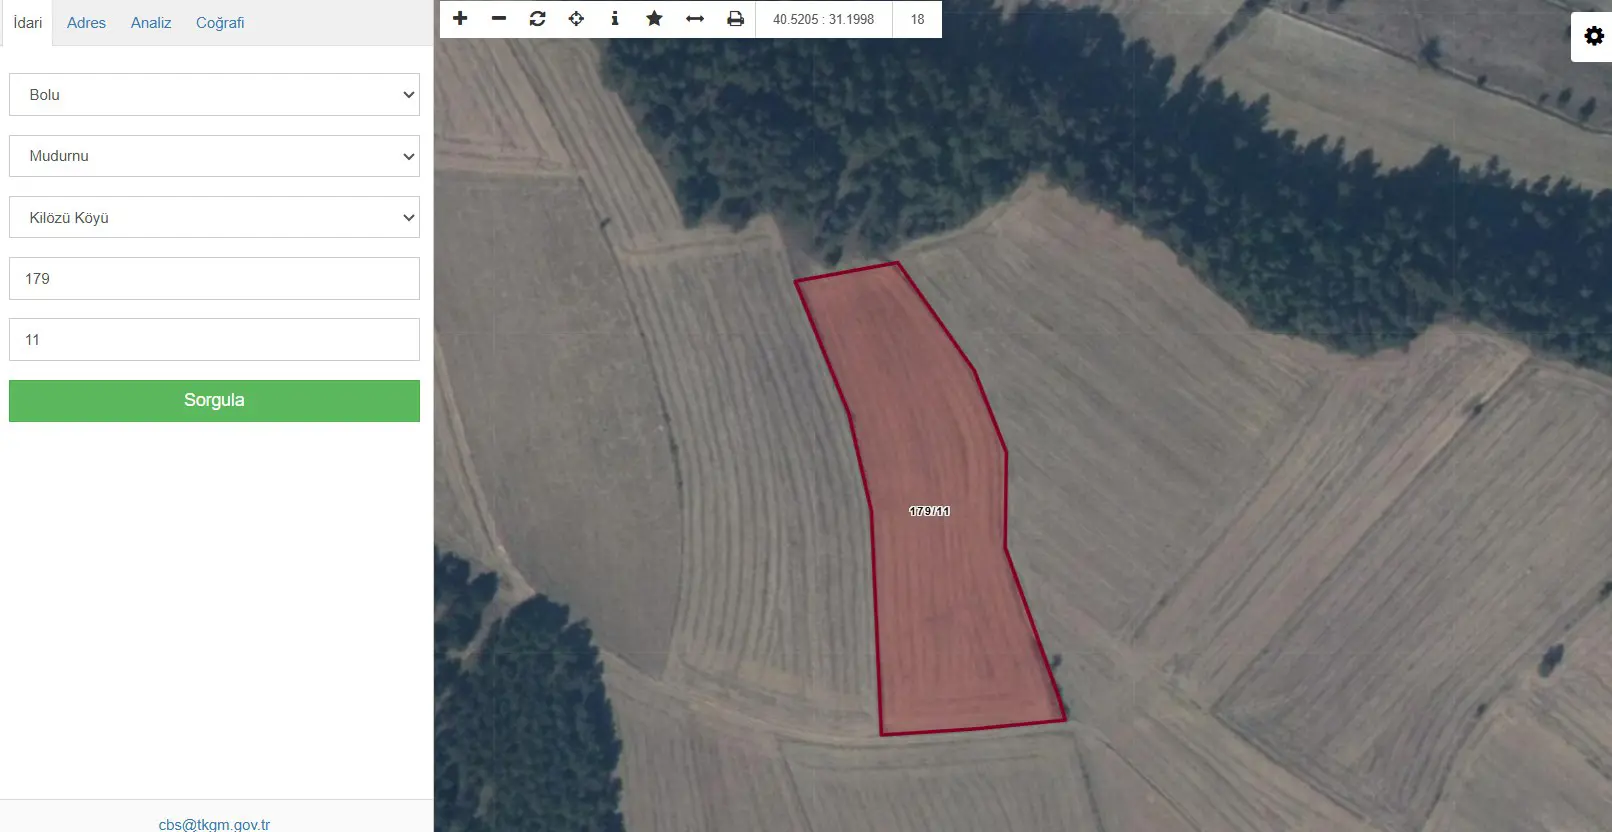Image resolution: width=1612 pixels, height=832 pixels.
Task: Open the Mudurnu district dropdown
Action: [x=214, y=156]
